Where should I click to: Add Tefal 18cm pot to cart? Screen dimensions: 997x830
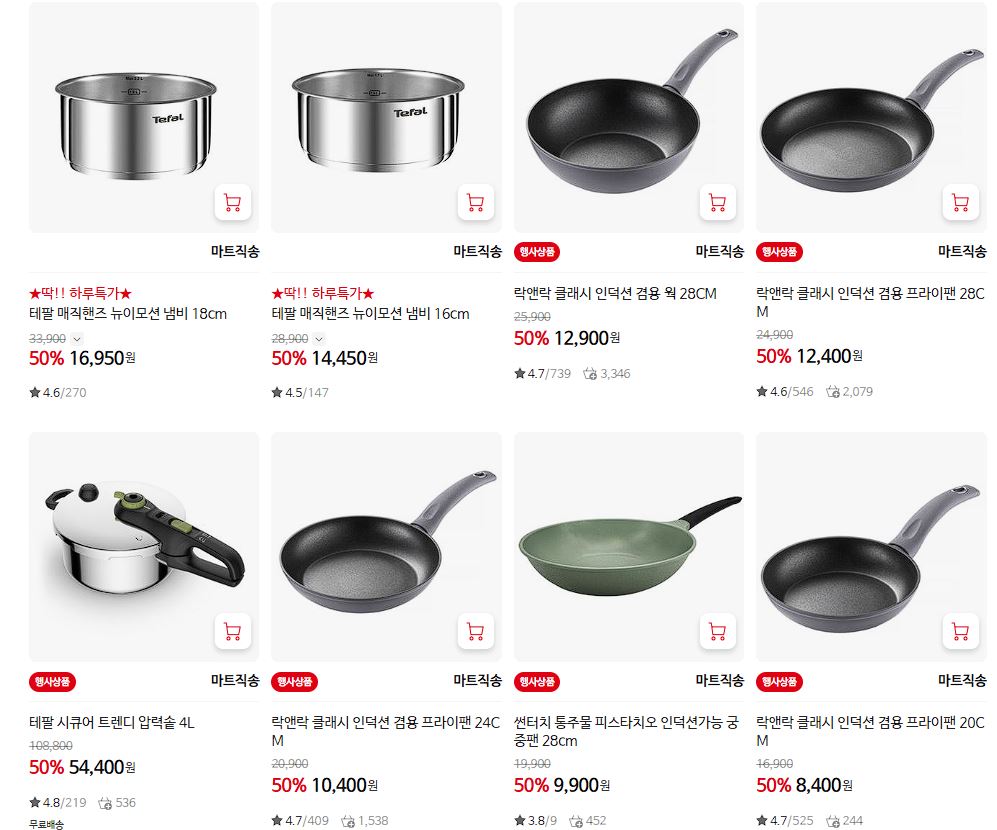coord(233,202)
